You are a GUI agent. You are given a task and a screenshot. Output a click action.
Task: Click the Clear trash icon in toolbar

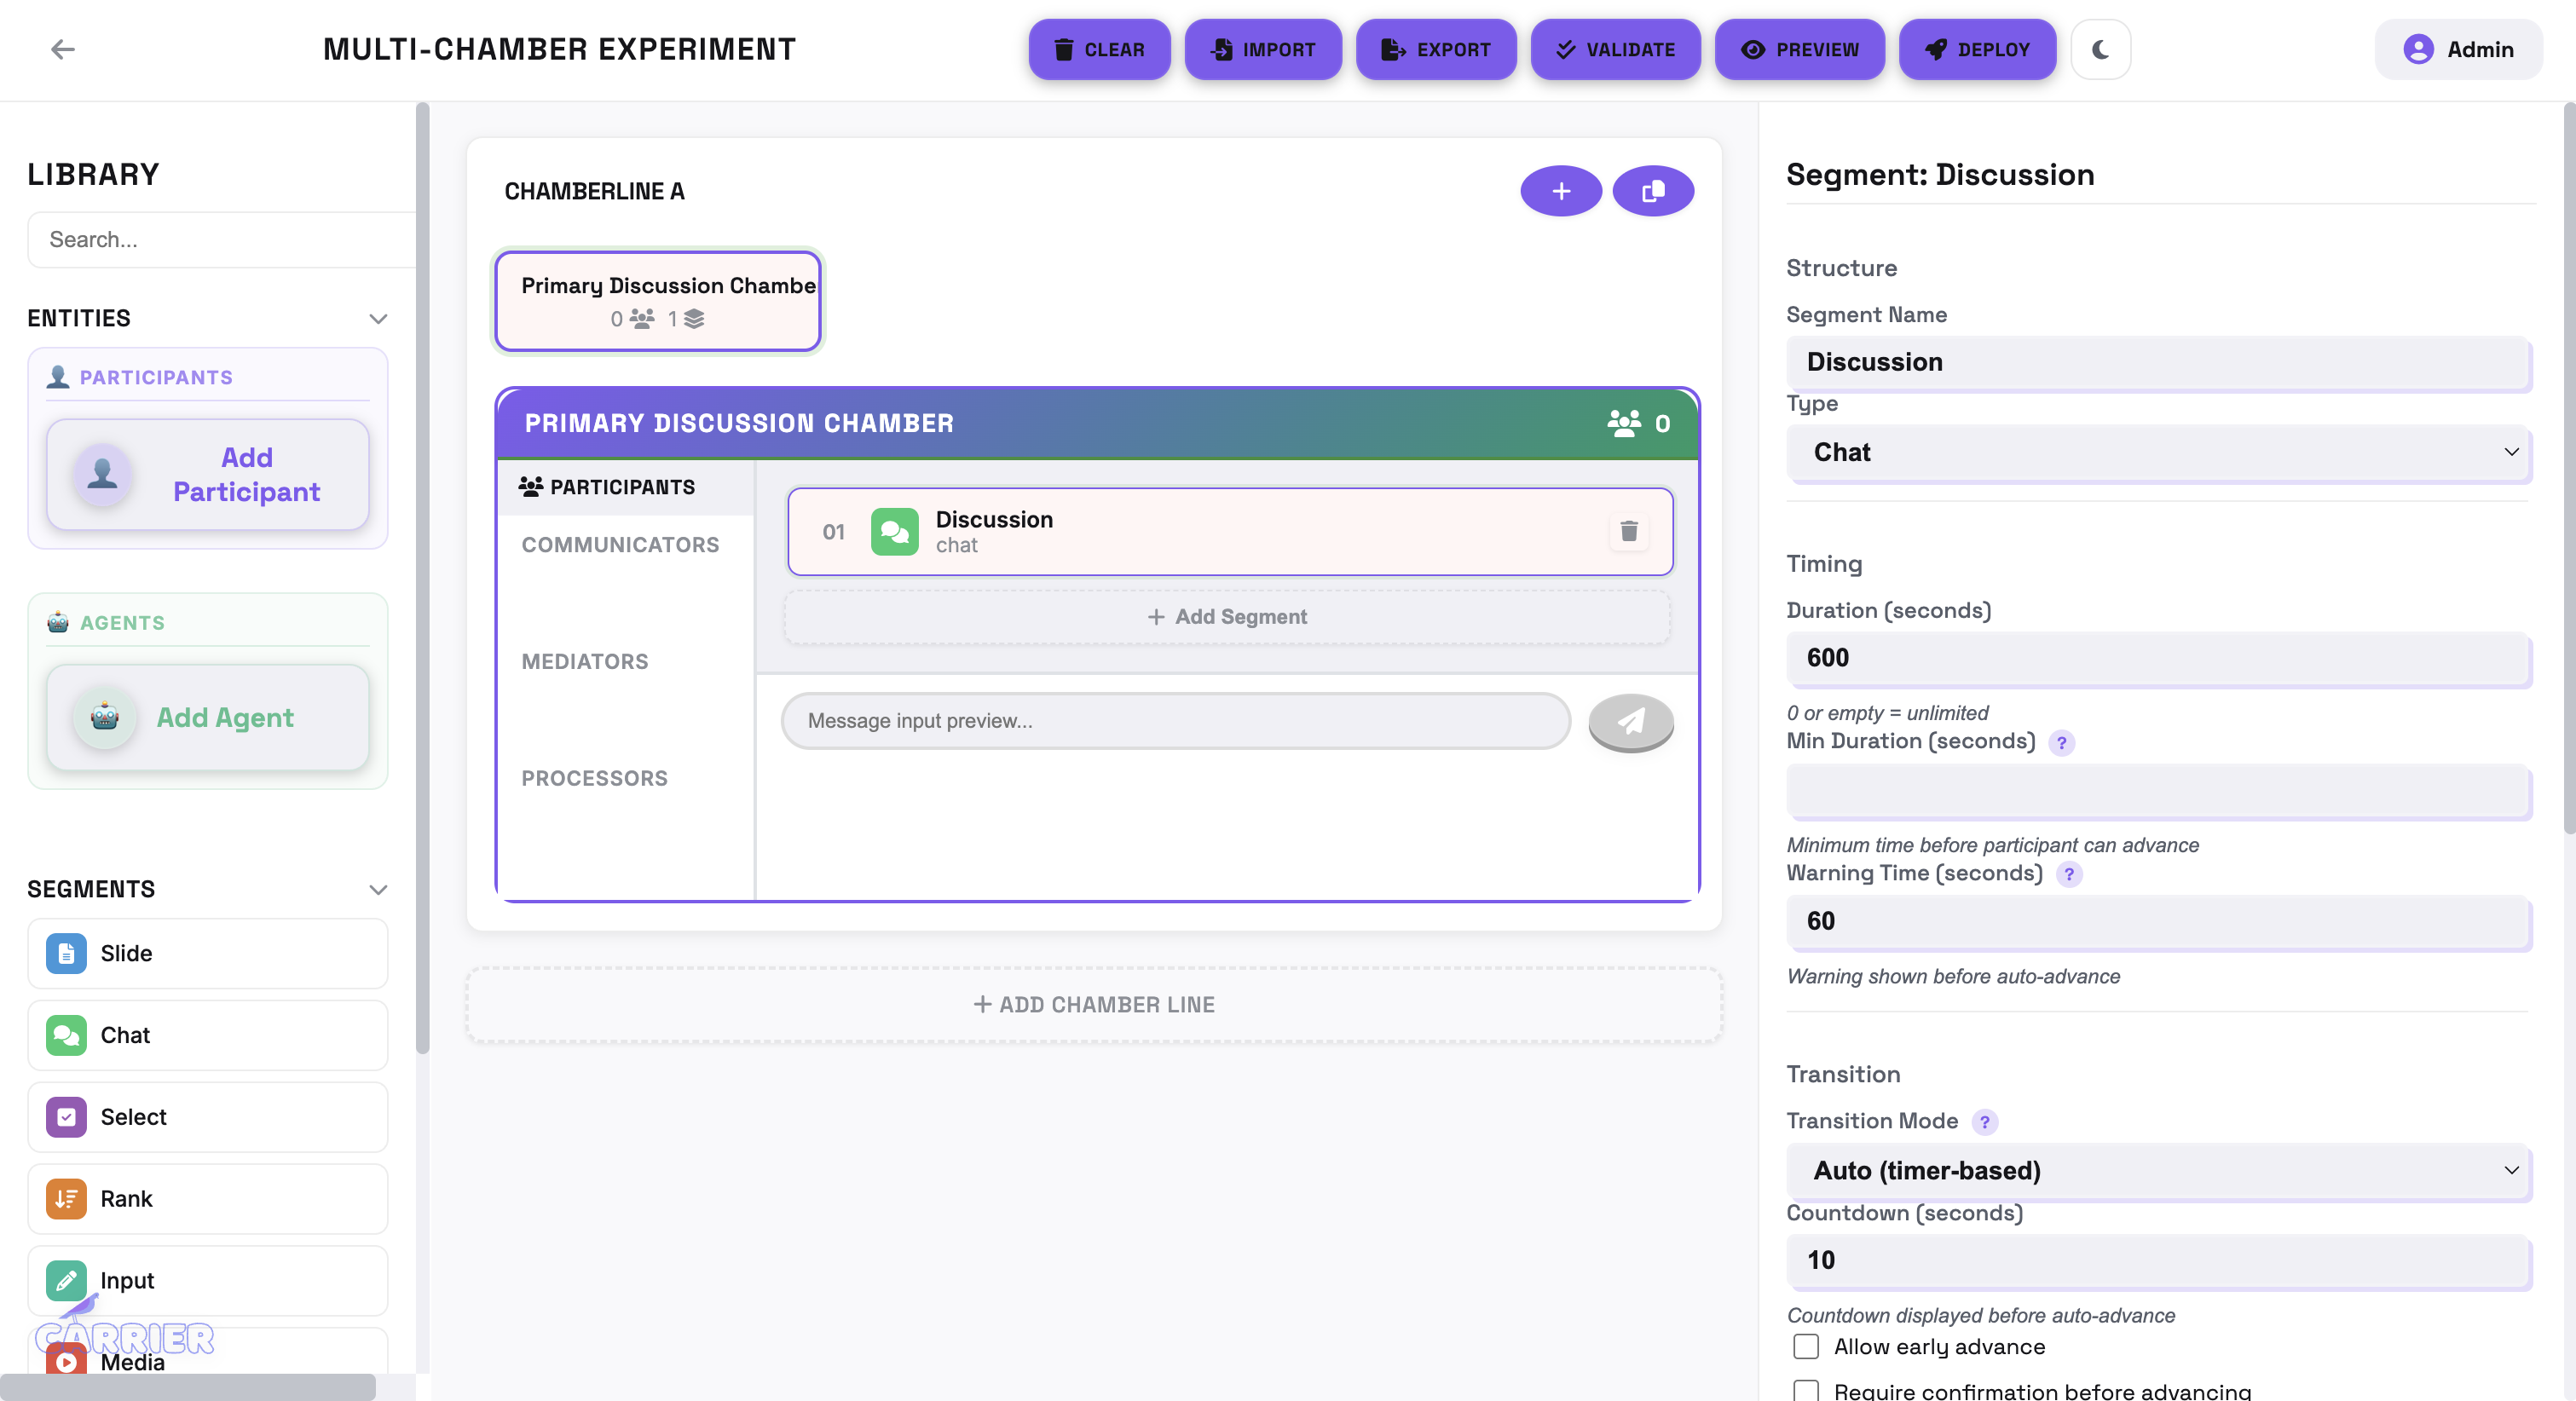[1064, 49]
